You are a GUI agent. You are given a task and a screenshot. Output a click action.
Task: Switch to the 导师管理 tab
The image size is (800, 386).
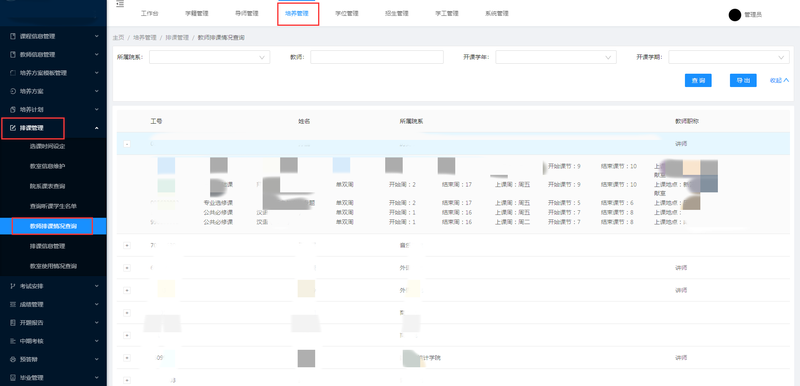click(246, 14)
